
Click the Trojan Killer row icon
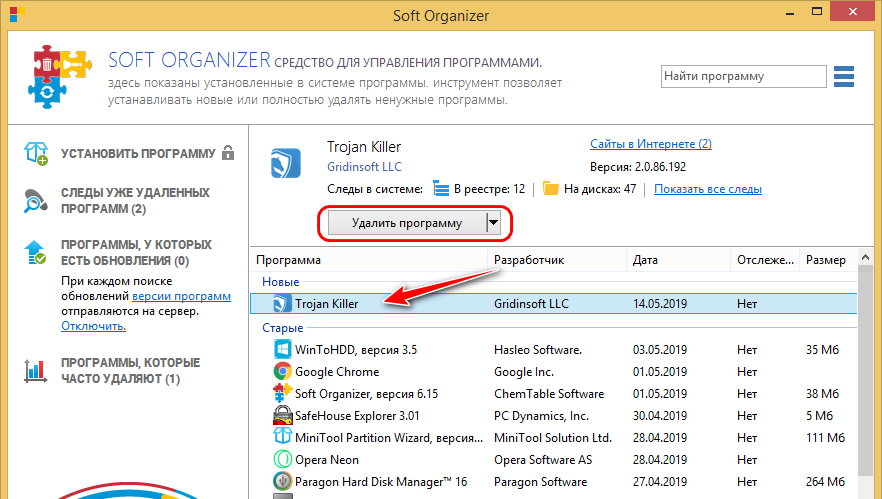point(282,304)
